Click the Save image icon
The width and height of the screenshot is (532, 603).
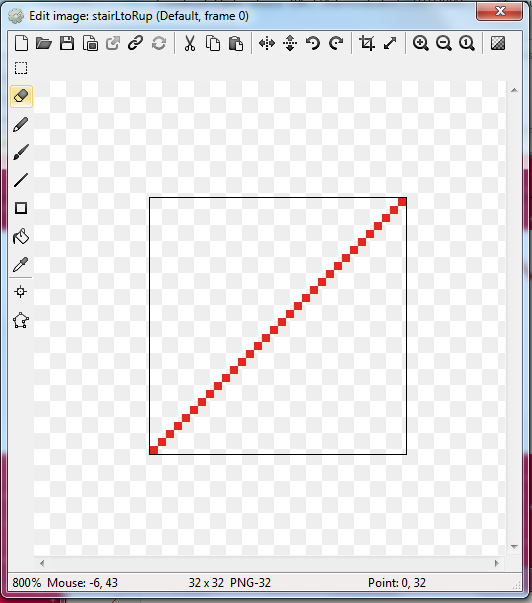(67, 43)
